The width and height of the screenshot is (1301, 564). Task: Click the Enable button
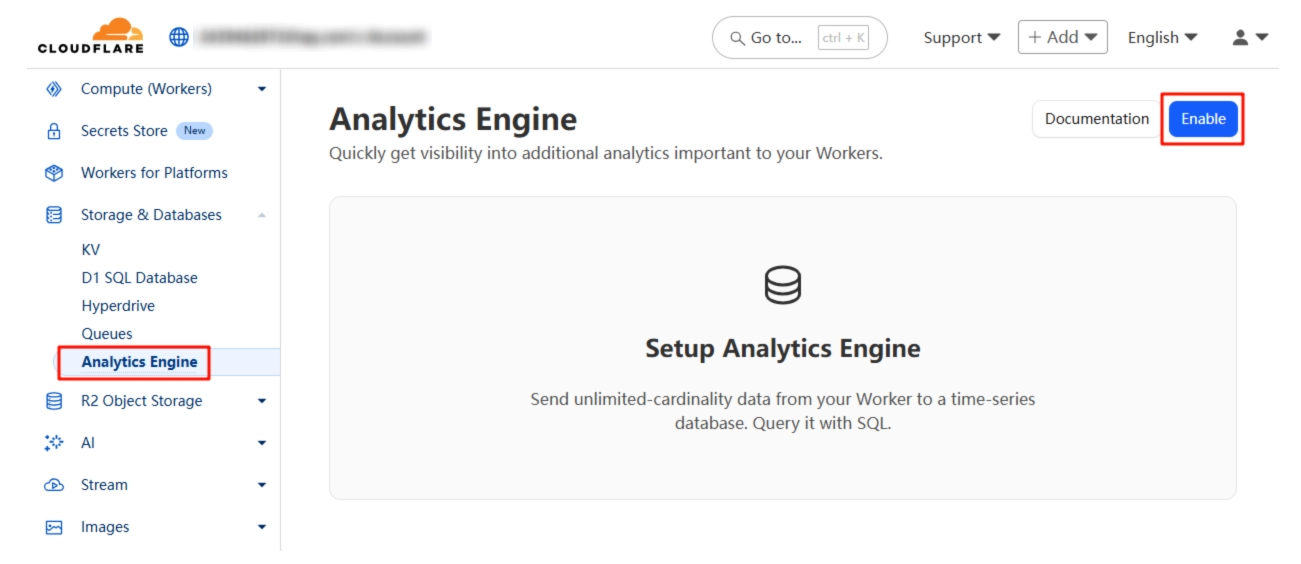(x=1203, y=118)
